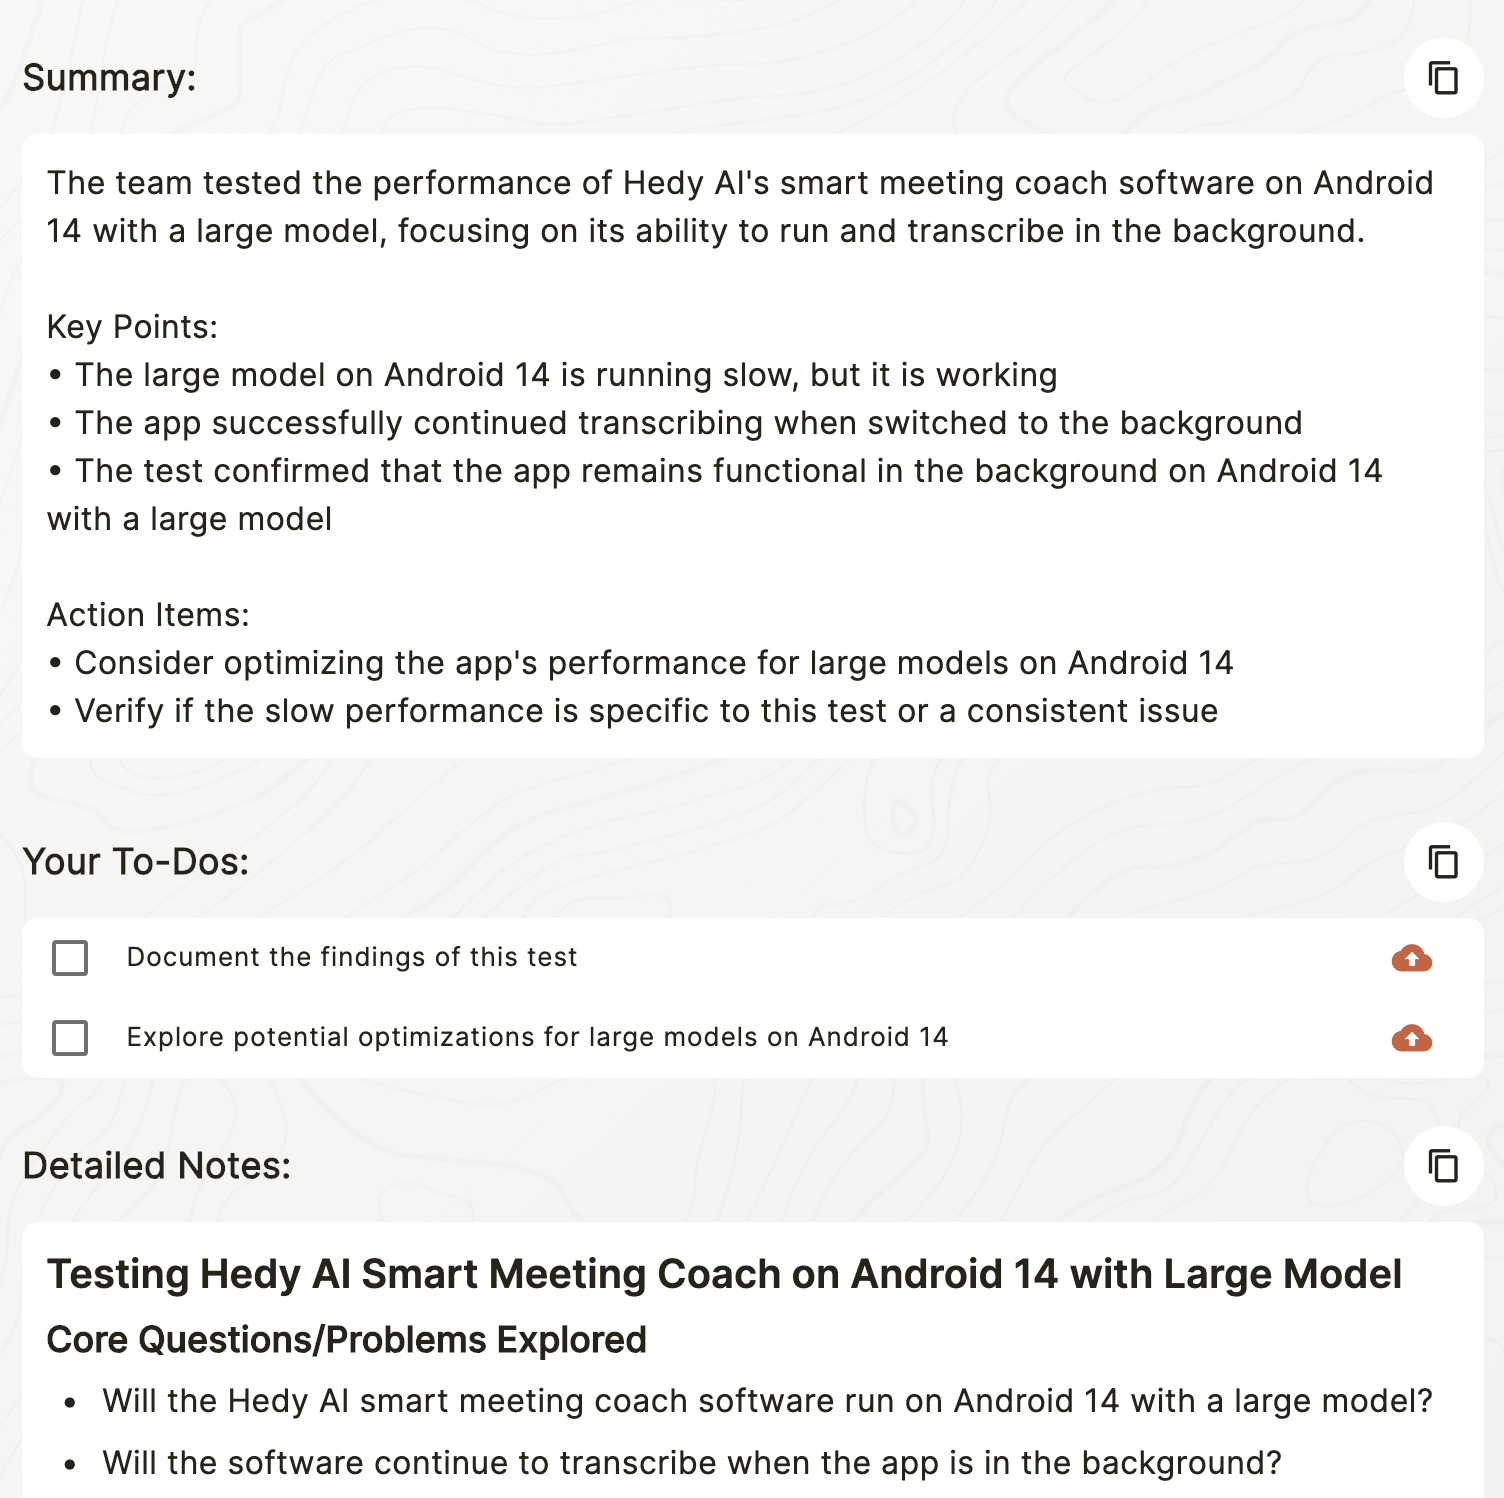This screenshot has width=1504, height=1498.
Task: Click the 'Detailed Notes:' heading
Action: pyautogui.click(x=157, y=1166)
